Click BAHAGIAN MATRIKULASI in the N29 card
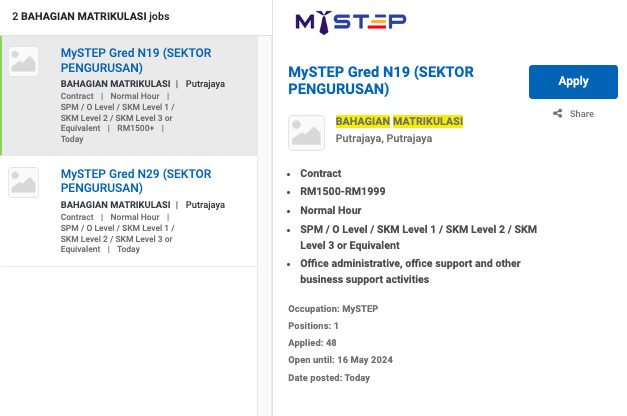Viewport: 627px width, 416px height. (114, 205)
